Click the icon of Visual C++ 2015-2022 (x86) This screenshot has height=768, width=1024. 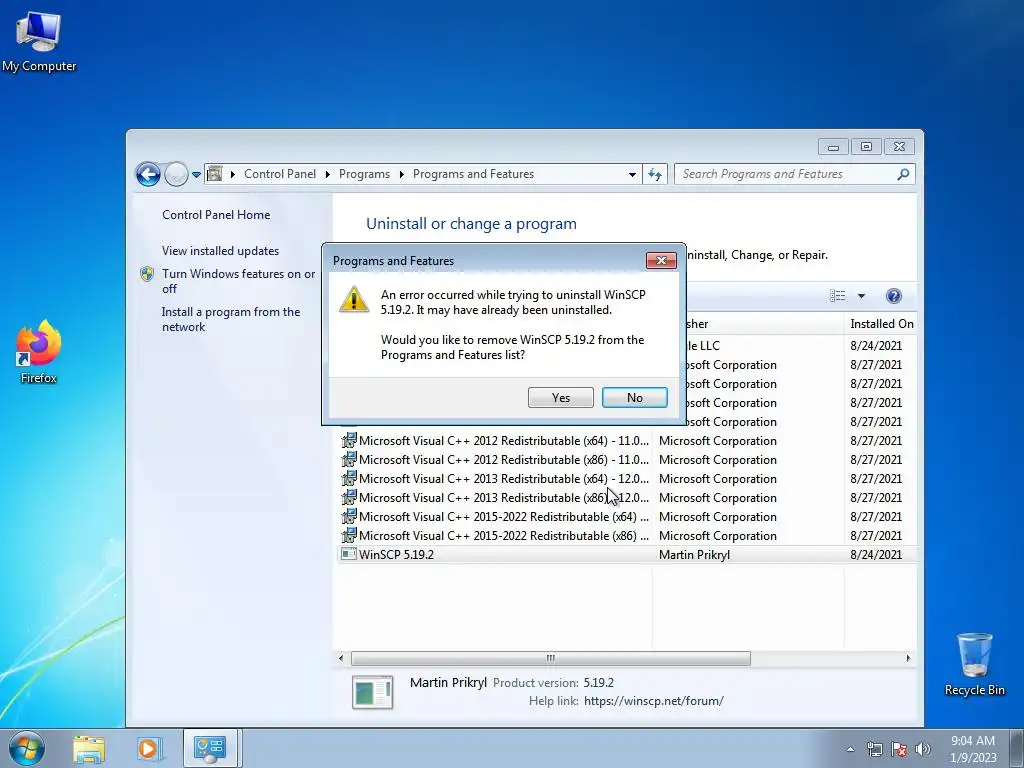[x=349, y=535]
